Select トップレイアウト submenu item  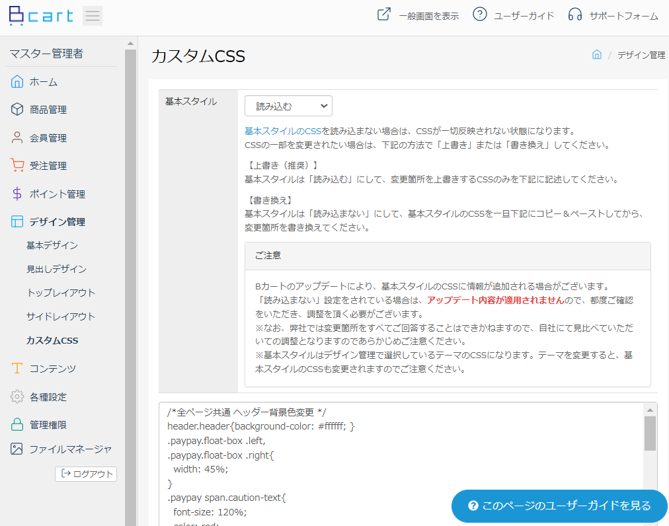(61, 293)
